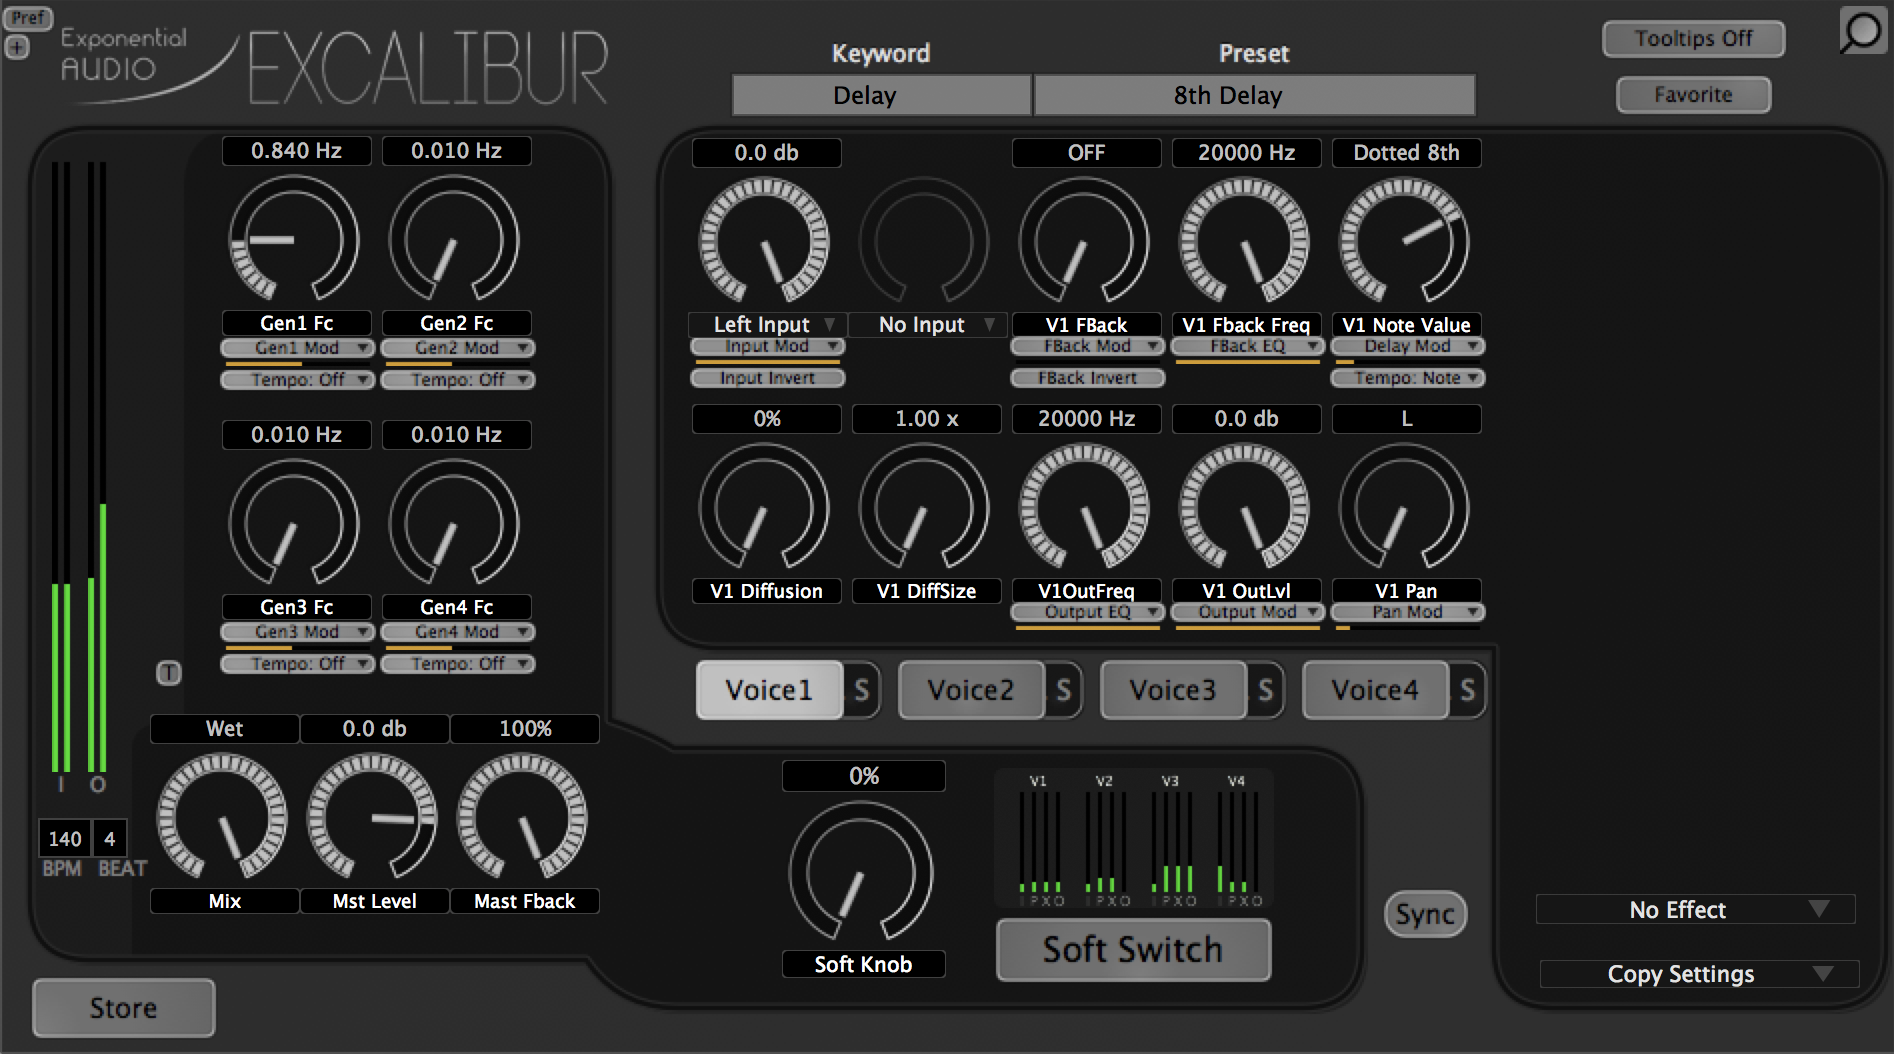Open the Delay keyword selector
Viewport: 1894px width, 1054px height.
[x=881, y=95]
